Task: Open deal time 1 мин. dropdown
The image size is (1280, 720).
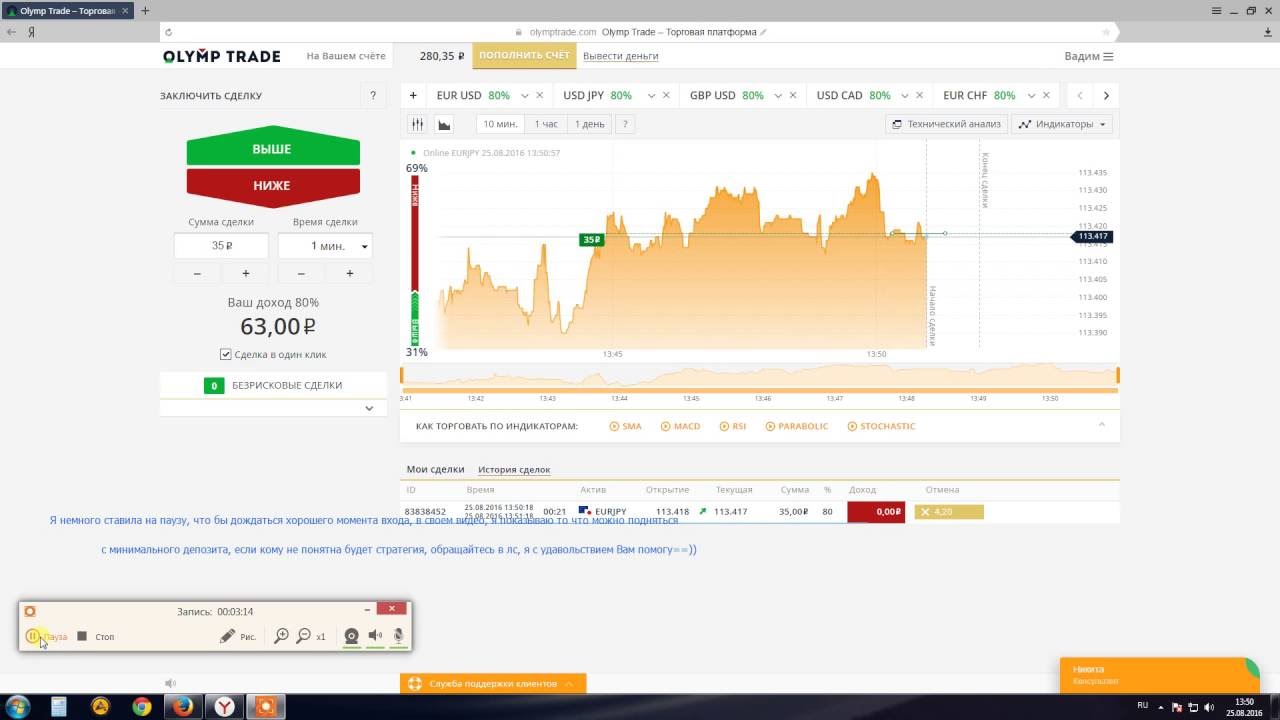Action: (325, 246)
